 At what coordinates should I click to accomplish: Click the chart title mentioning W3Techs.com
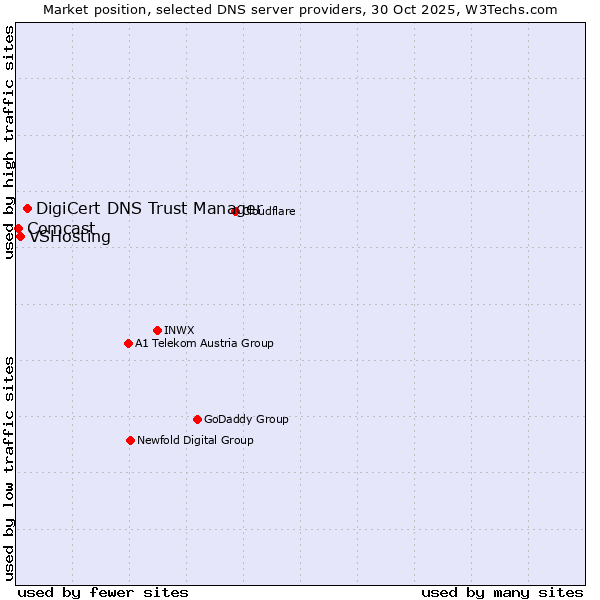pos(300,9)
